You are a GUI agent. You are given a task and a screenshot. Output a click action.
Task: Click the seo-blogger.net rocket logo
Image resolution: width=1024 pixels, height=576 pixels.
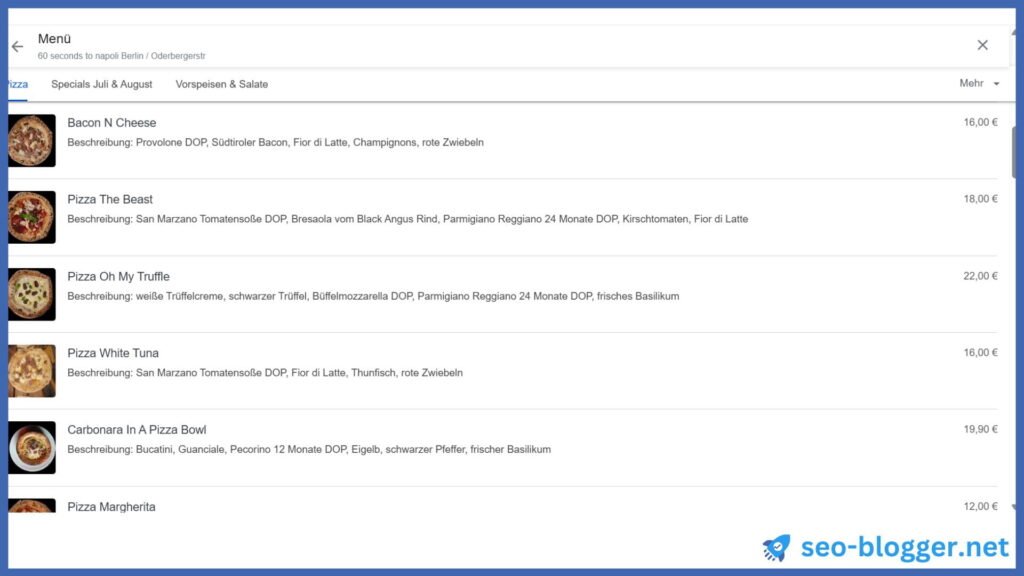pyautogui.click(x=776, y=547)
